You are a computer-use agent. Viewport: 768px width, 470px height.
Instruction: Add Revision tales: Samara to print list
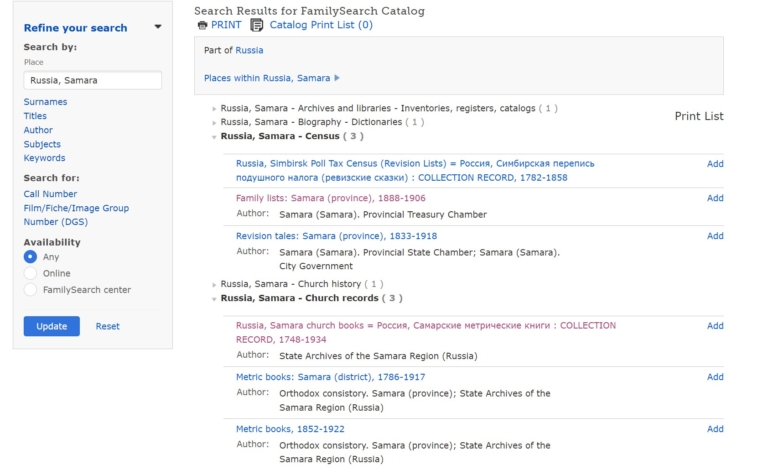click(x=715, y=236)
